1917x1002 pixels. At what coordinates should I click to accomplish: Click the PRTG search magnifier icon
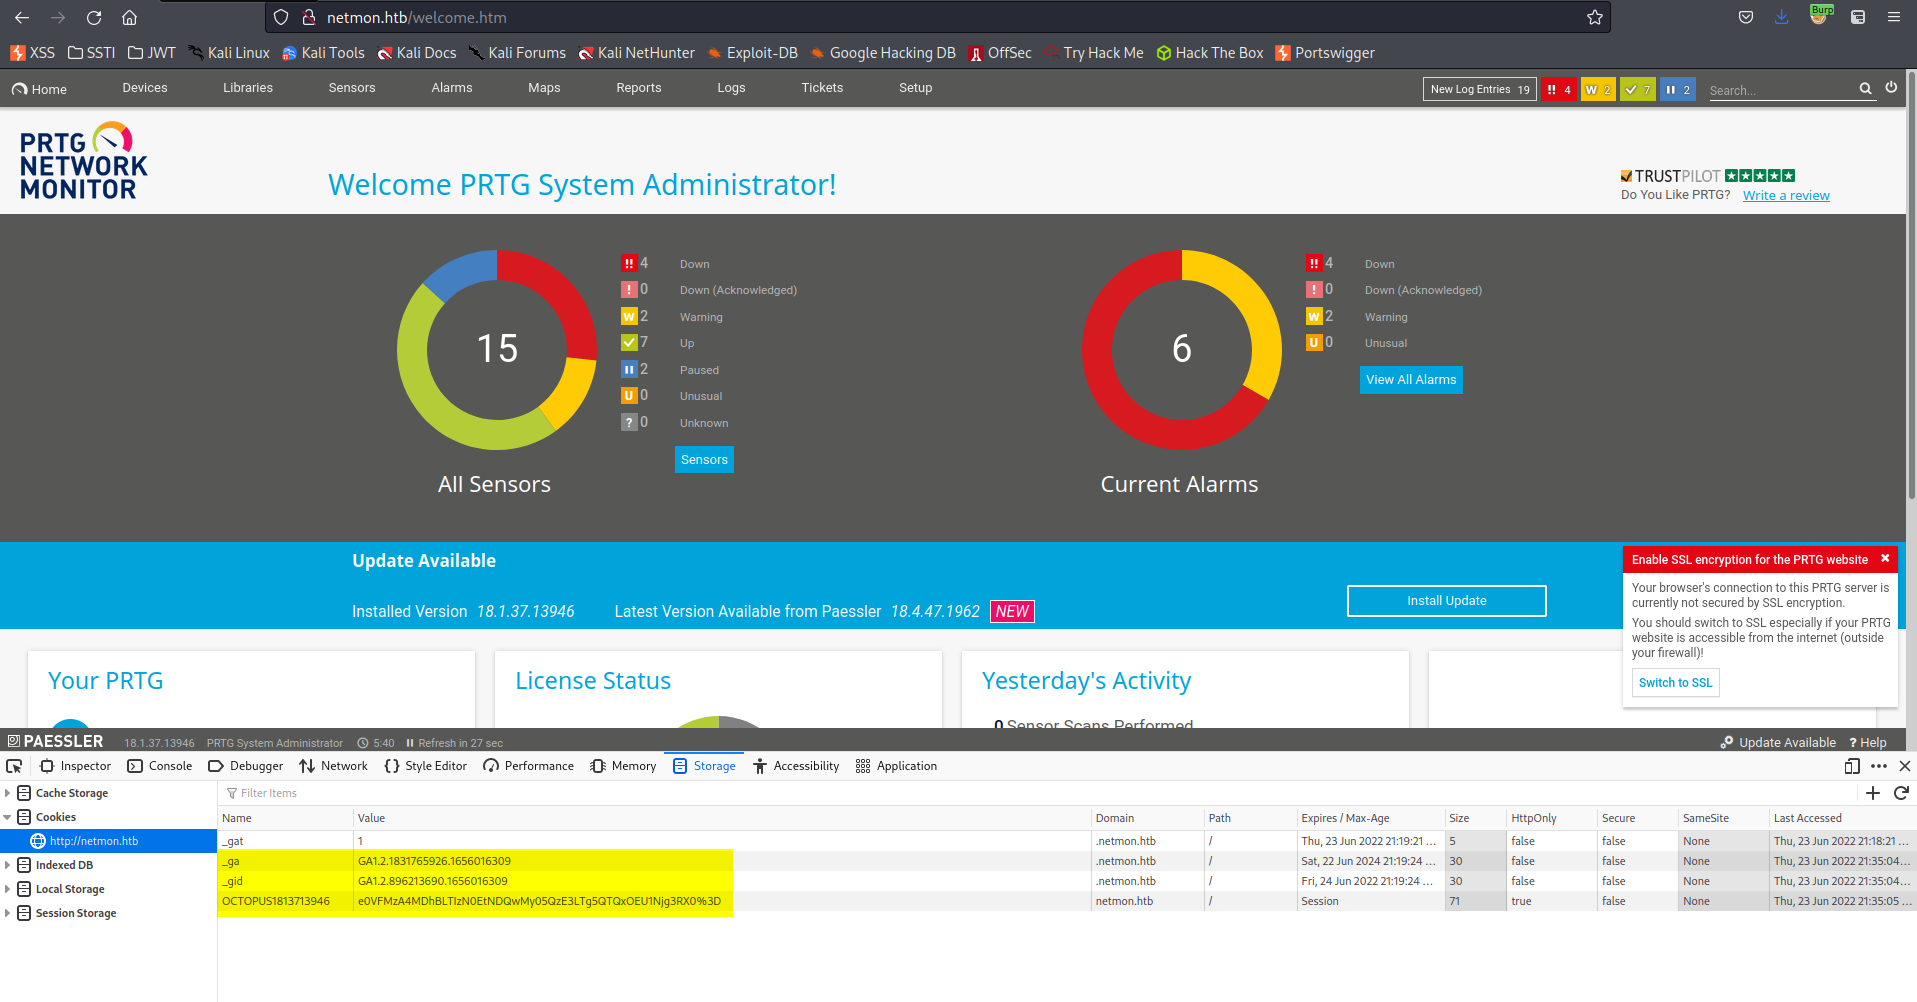click(x=1865, y=89)
